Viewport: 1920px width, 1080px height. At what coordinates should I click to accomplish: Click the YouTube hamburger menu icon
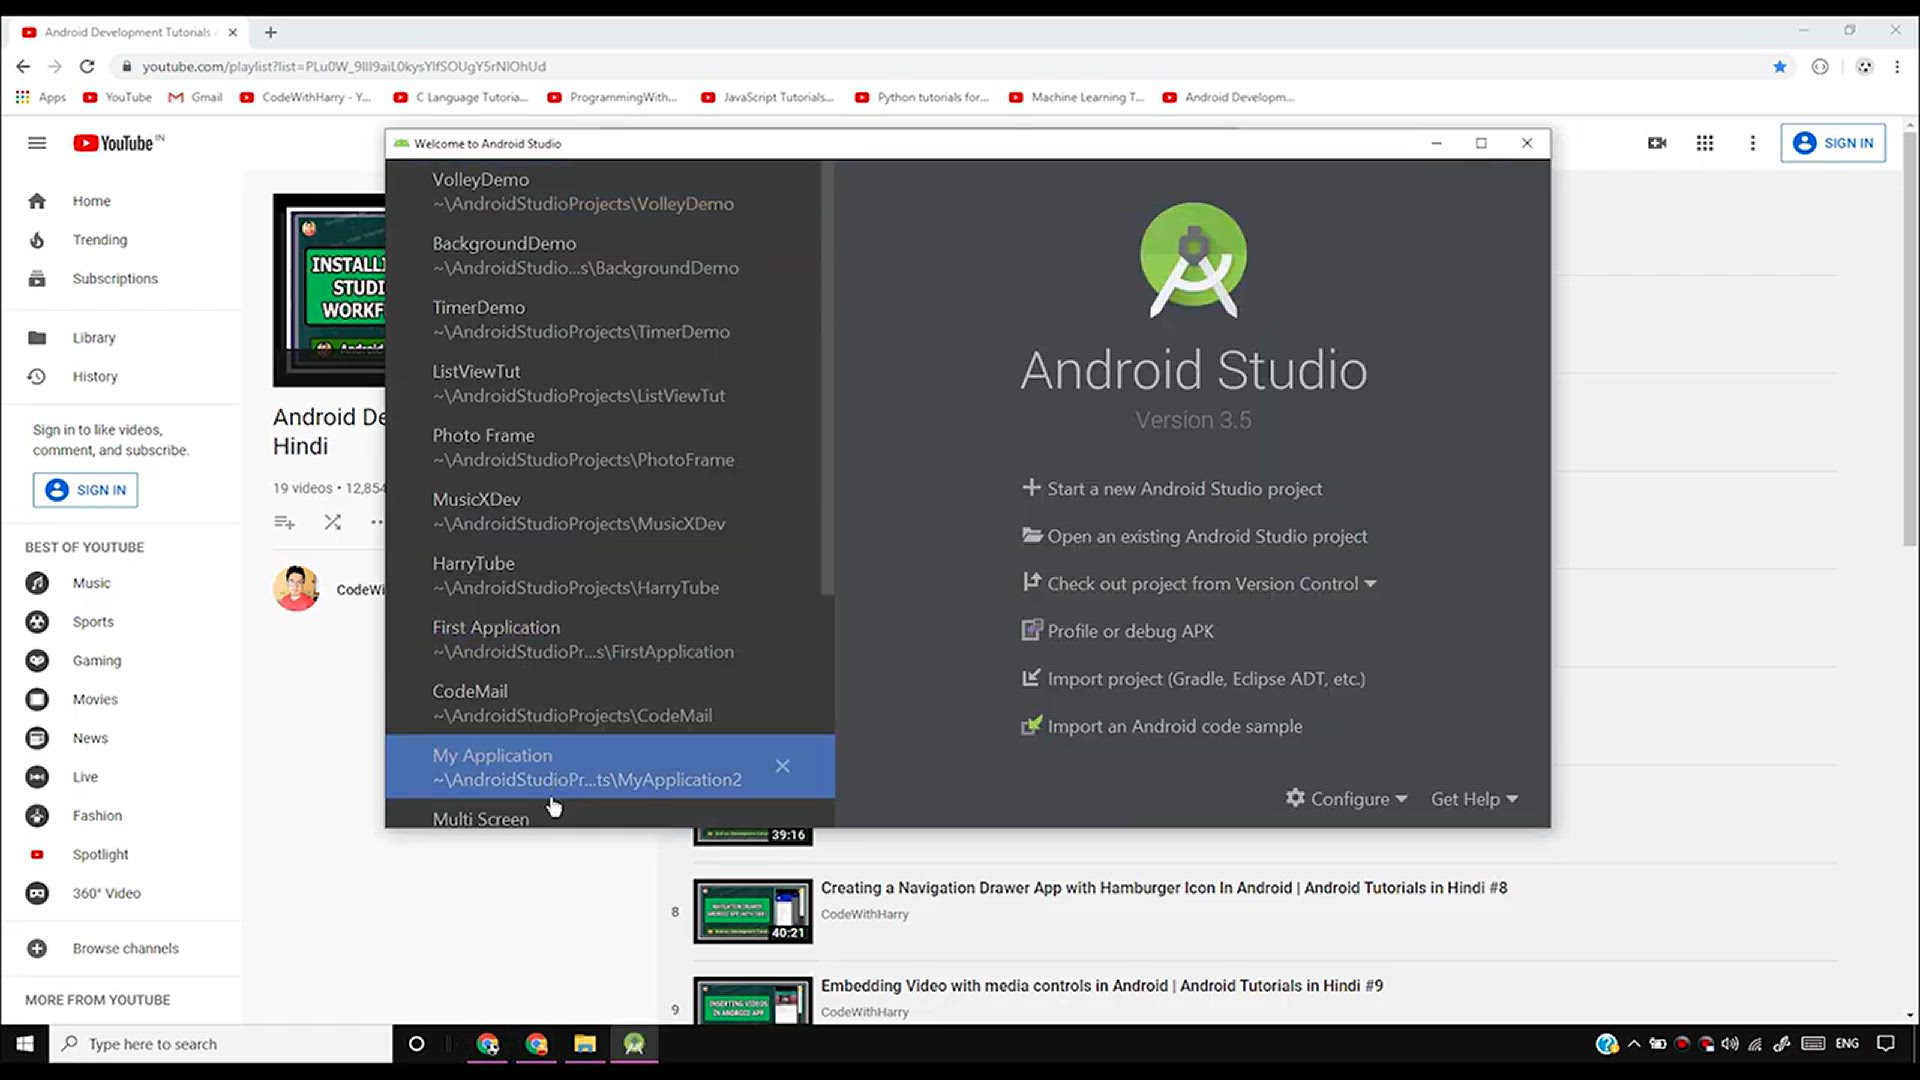(37, 143)
